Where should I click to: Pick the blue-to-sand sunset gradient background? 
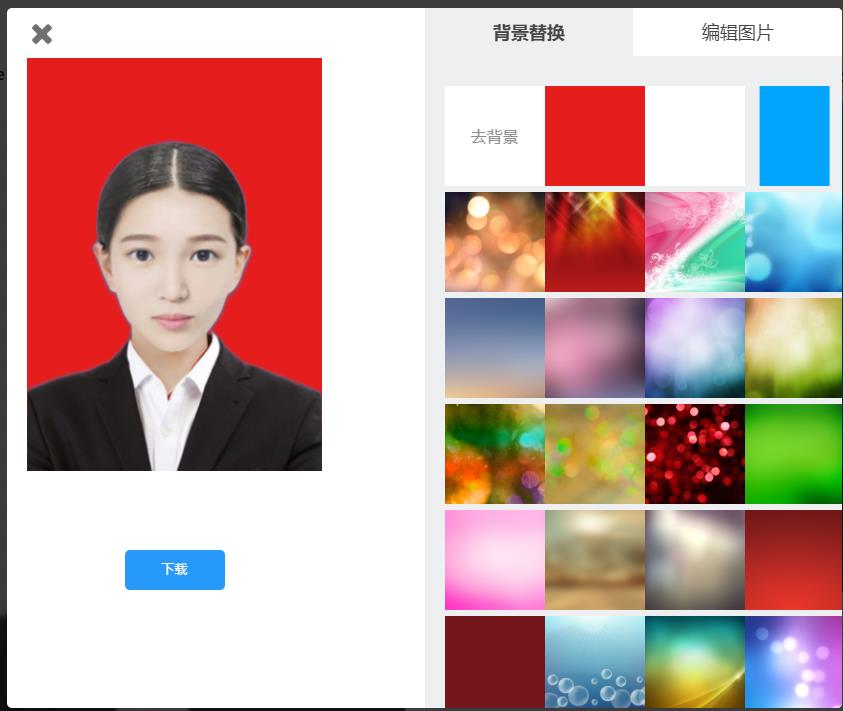click(x=495, y=348)
